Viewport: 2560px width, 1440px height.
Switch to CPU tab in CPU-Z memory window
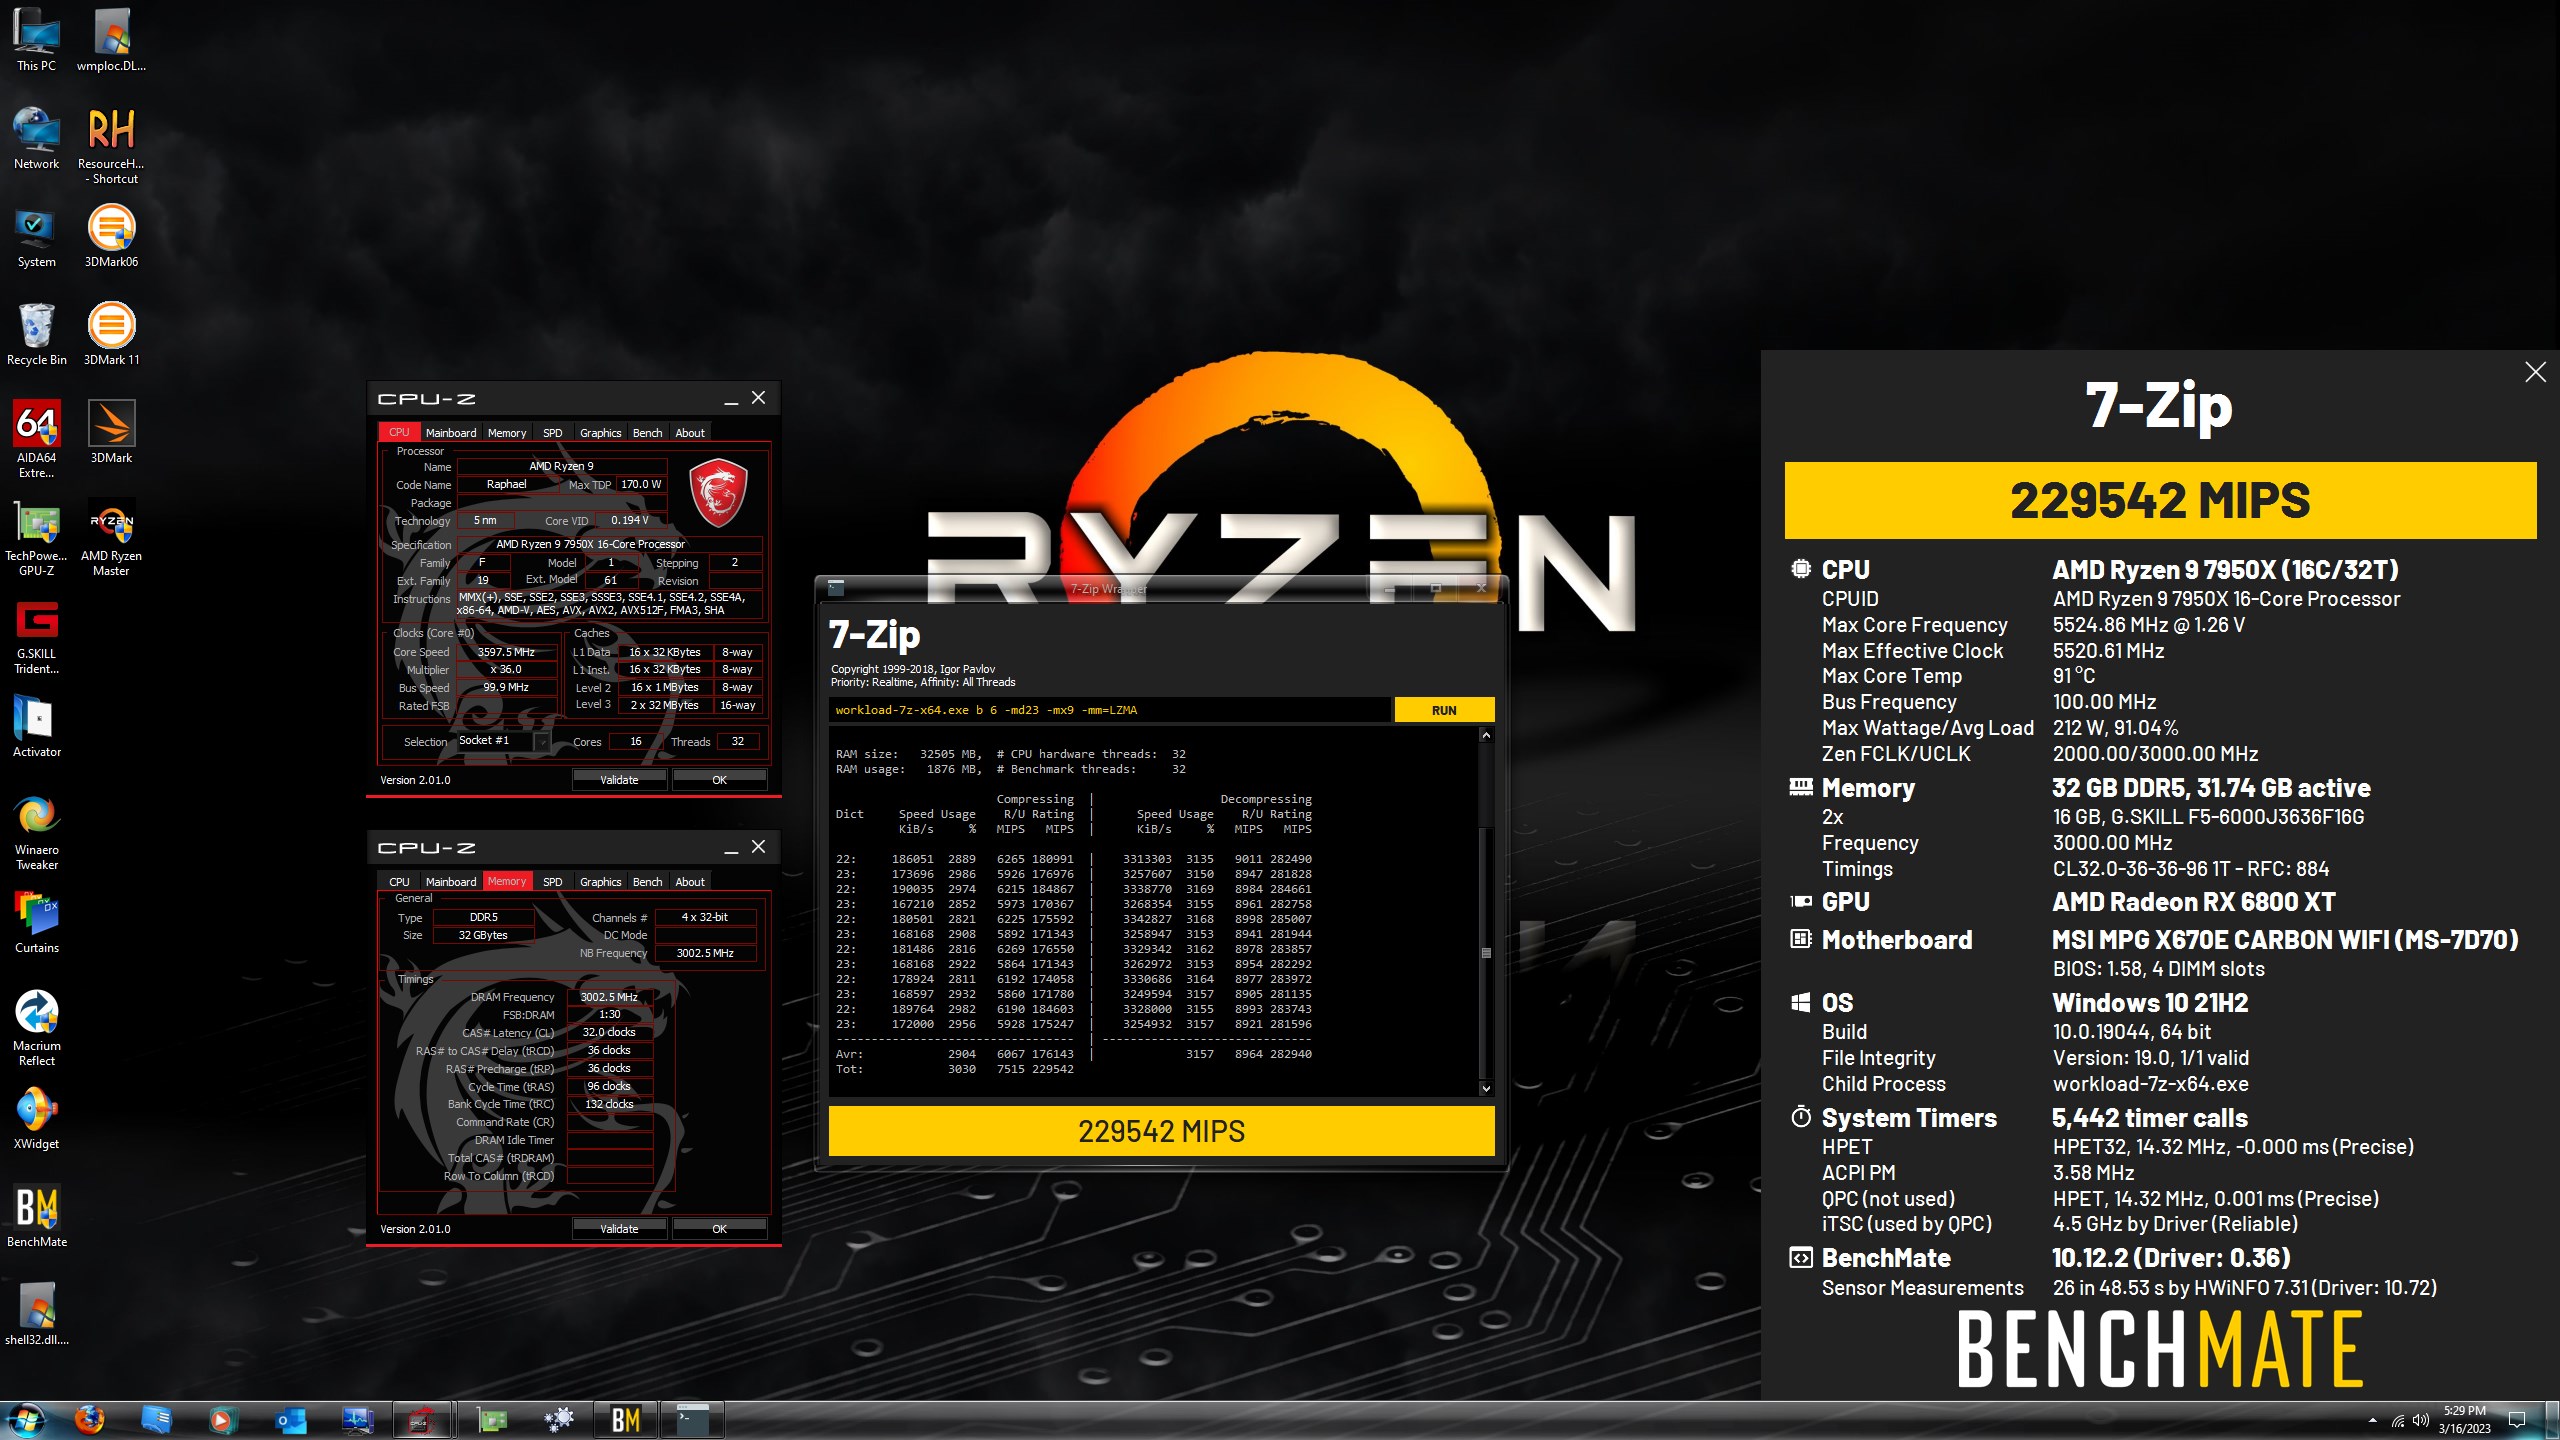pyautogui.click(x=399, y=882)
